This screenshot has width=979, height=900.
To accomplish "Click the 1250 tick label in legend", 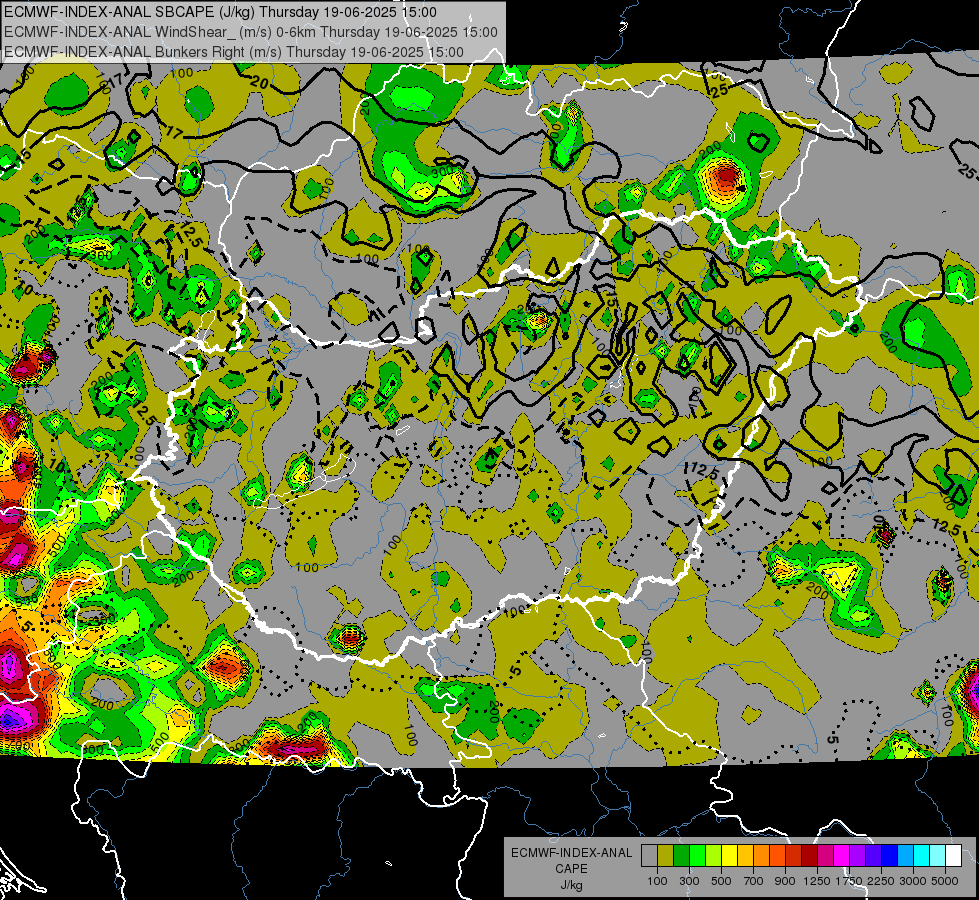I will click(817, 881).
